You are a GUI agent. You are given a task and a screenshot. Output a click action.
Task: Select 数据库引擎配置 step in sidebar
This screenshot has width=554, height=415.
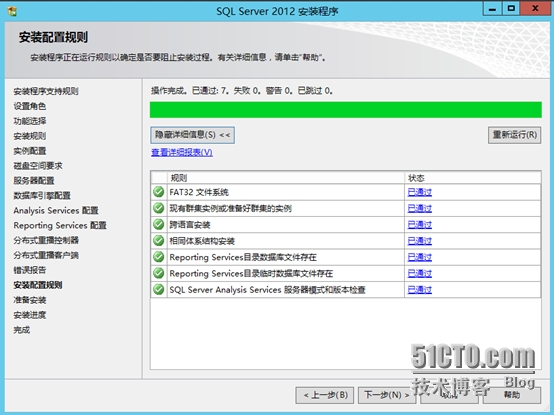coord(42,195)
